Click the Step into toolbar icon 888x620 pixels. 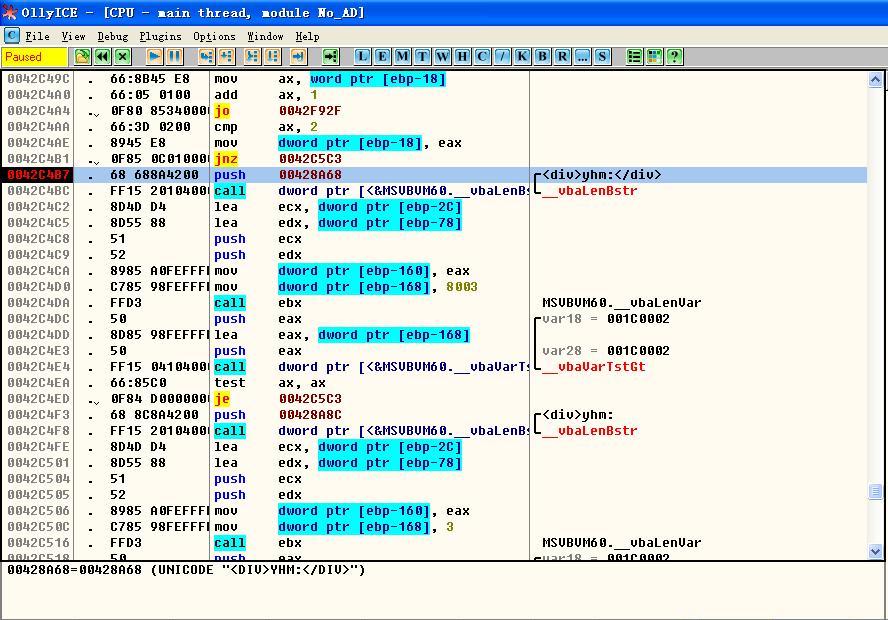[x=206, y=57]
